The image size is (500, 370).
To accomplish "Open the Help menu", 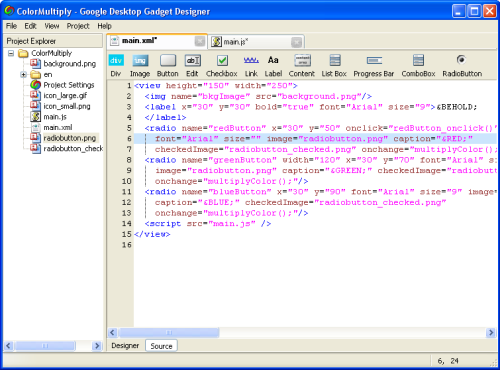I will (104, 26).
